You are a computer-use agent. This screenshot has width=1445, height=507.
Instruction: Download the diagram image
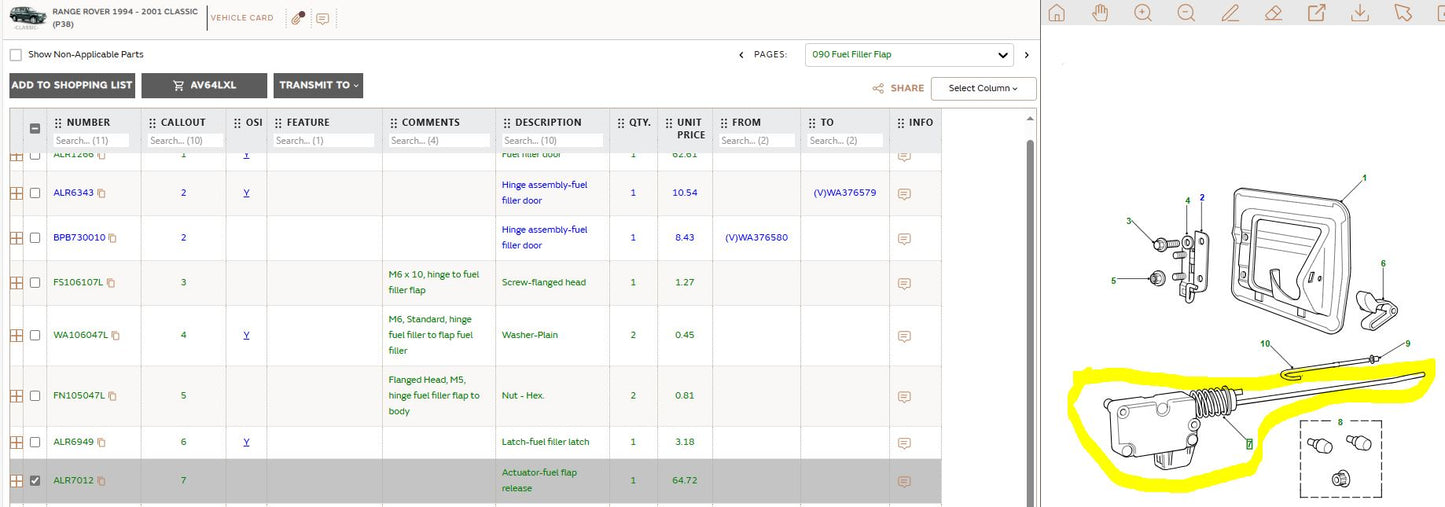click(x=1360, y=13)
